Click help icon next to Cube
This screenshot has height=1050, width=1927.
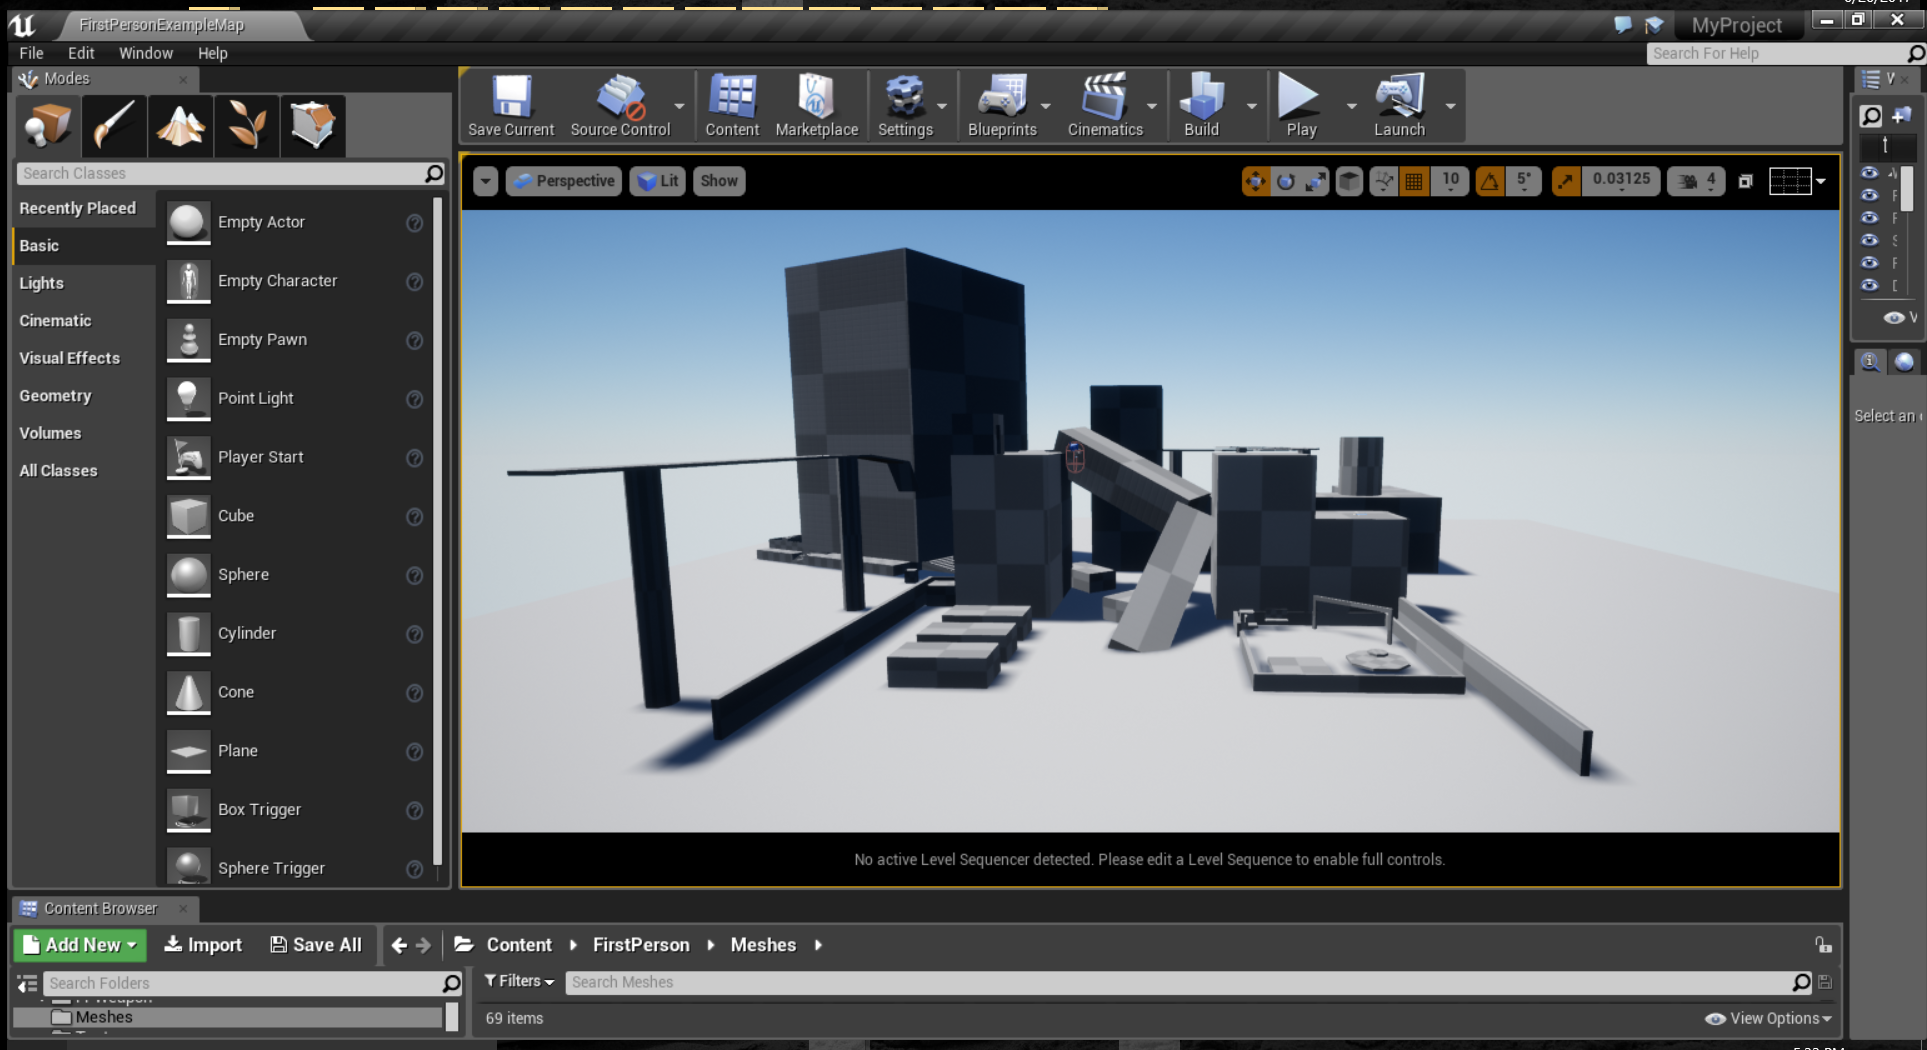point(414,516)
